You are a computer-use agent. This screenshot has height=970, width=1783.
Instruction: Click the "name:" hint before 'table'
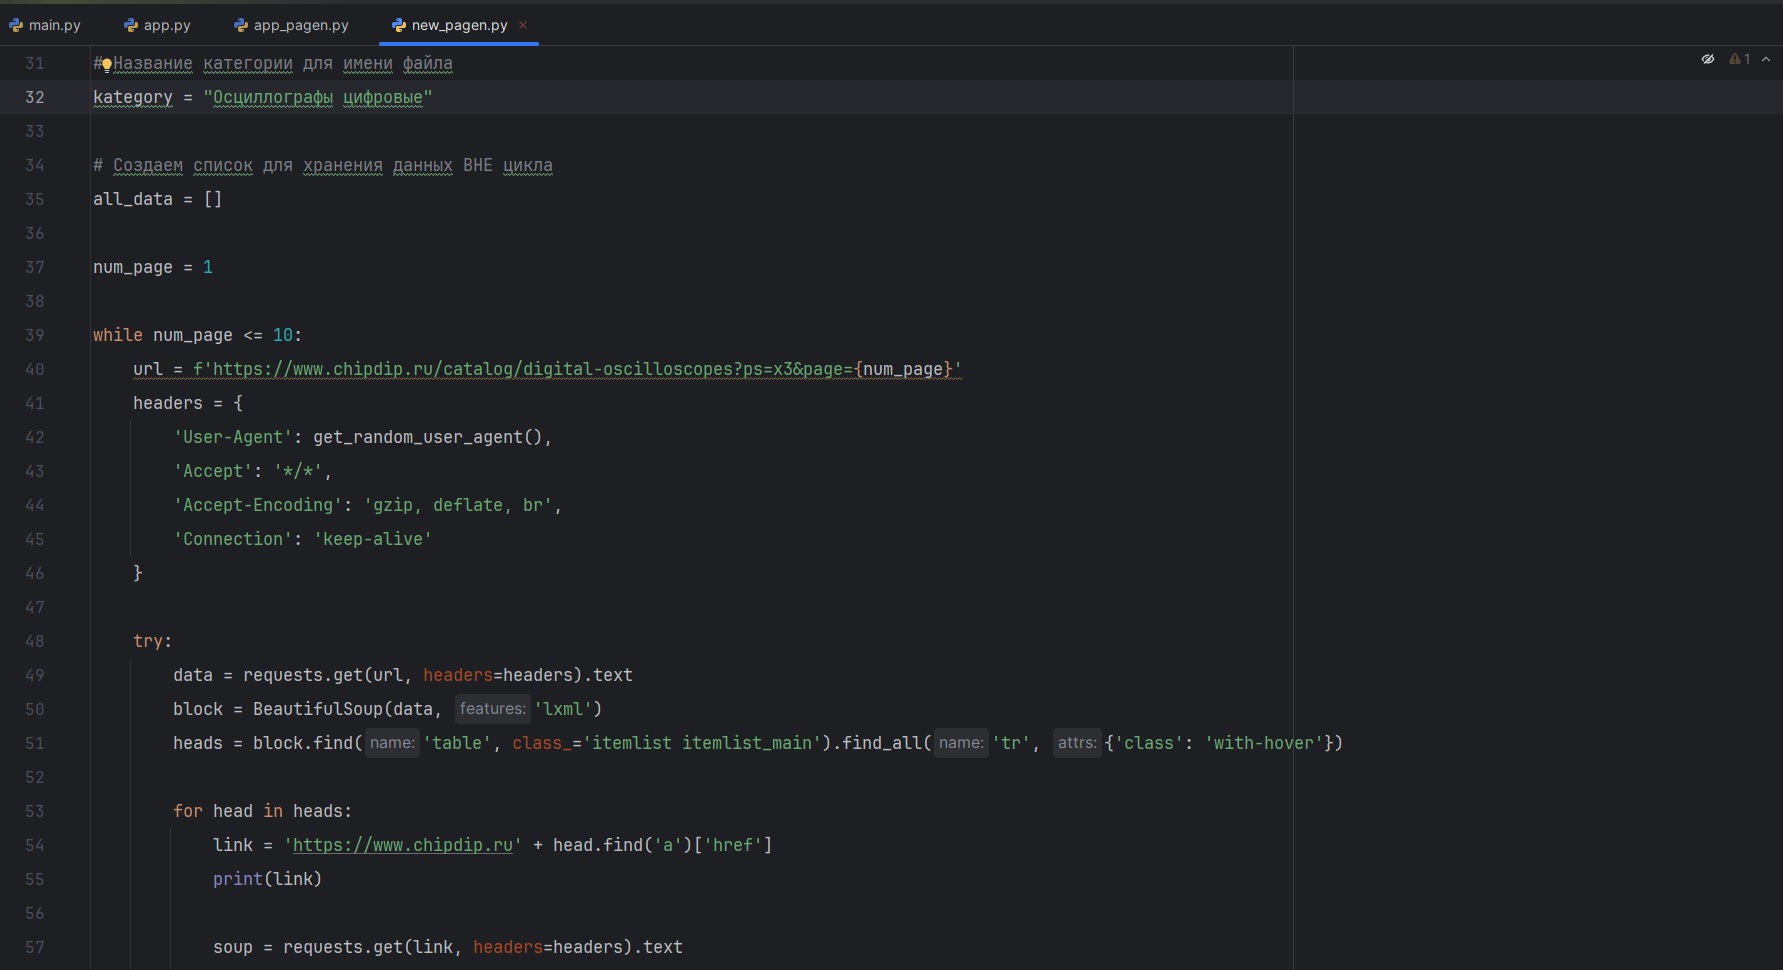click(x=392, y=743)
